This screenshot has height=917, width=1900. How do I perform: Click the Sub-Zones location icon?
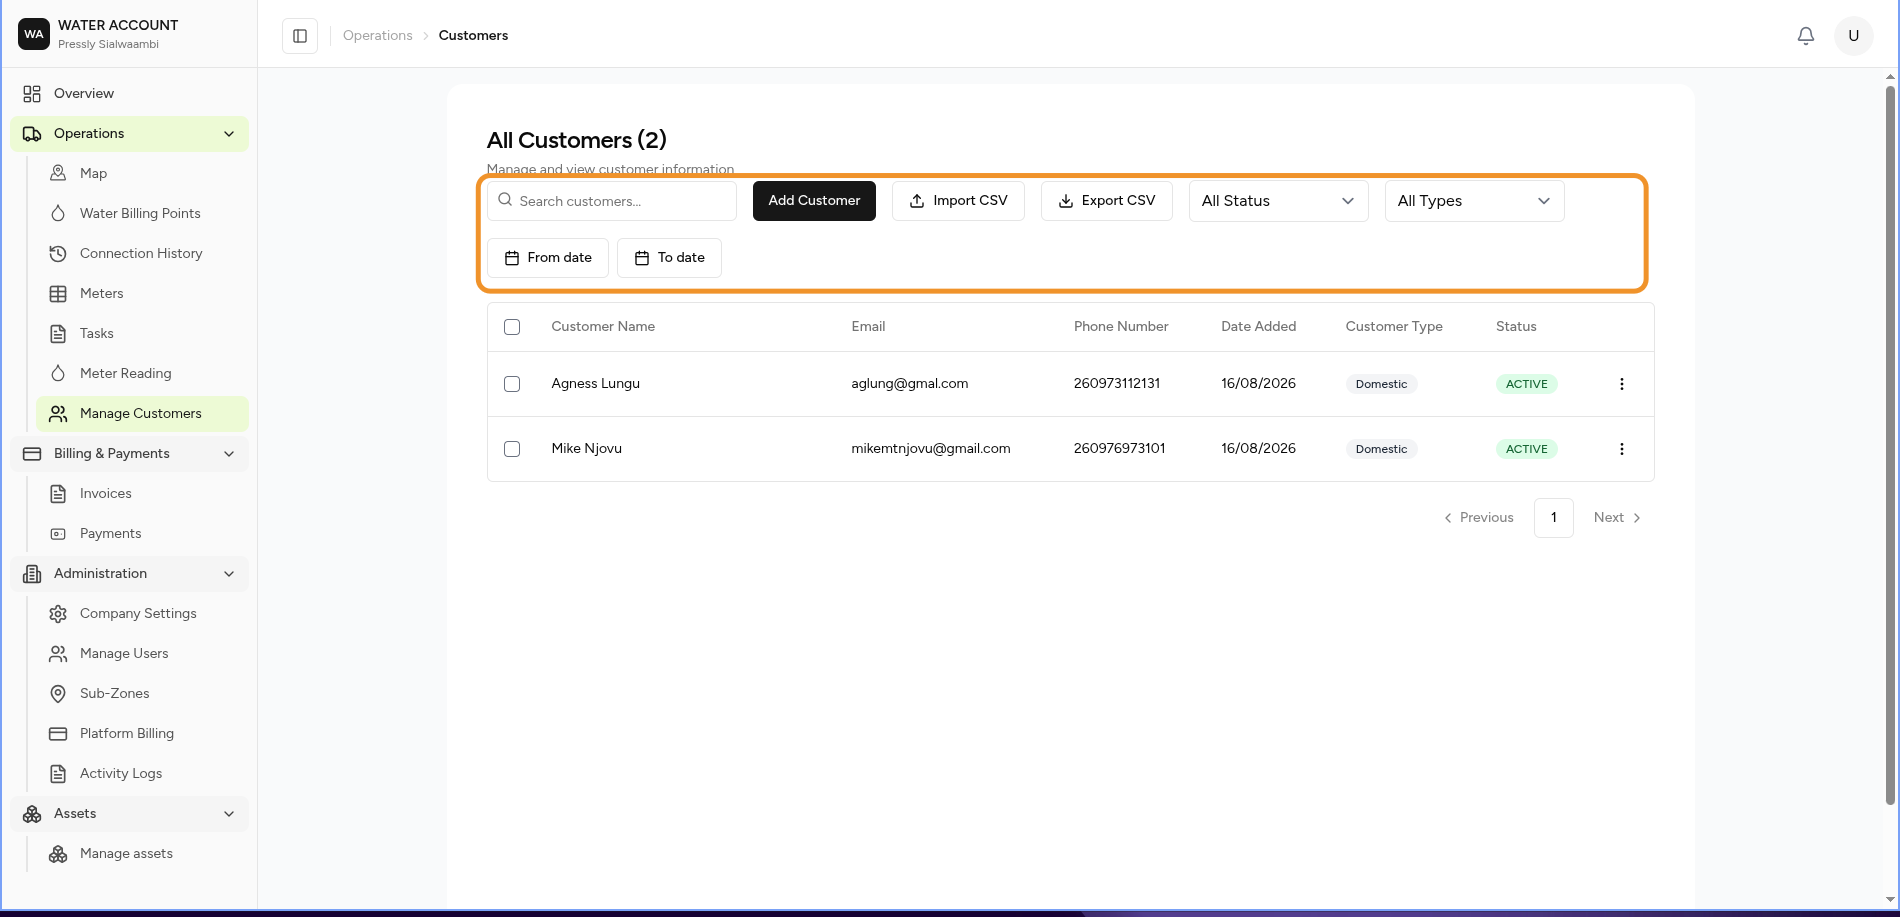[58, 693]
